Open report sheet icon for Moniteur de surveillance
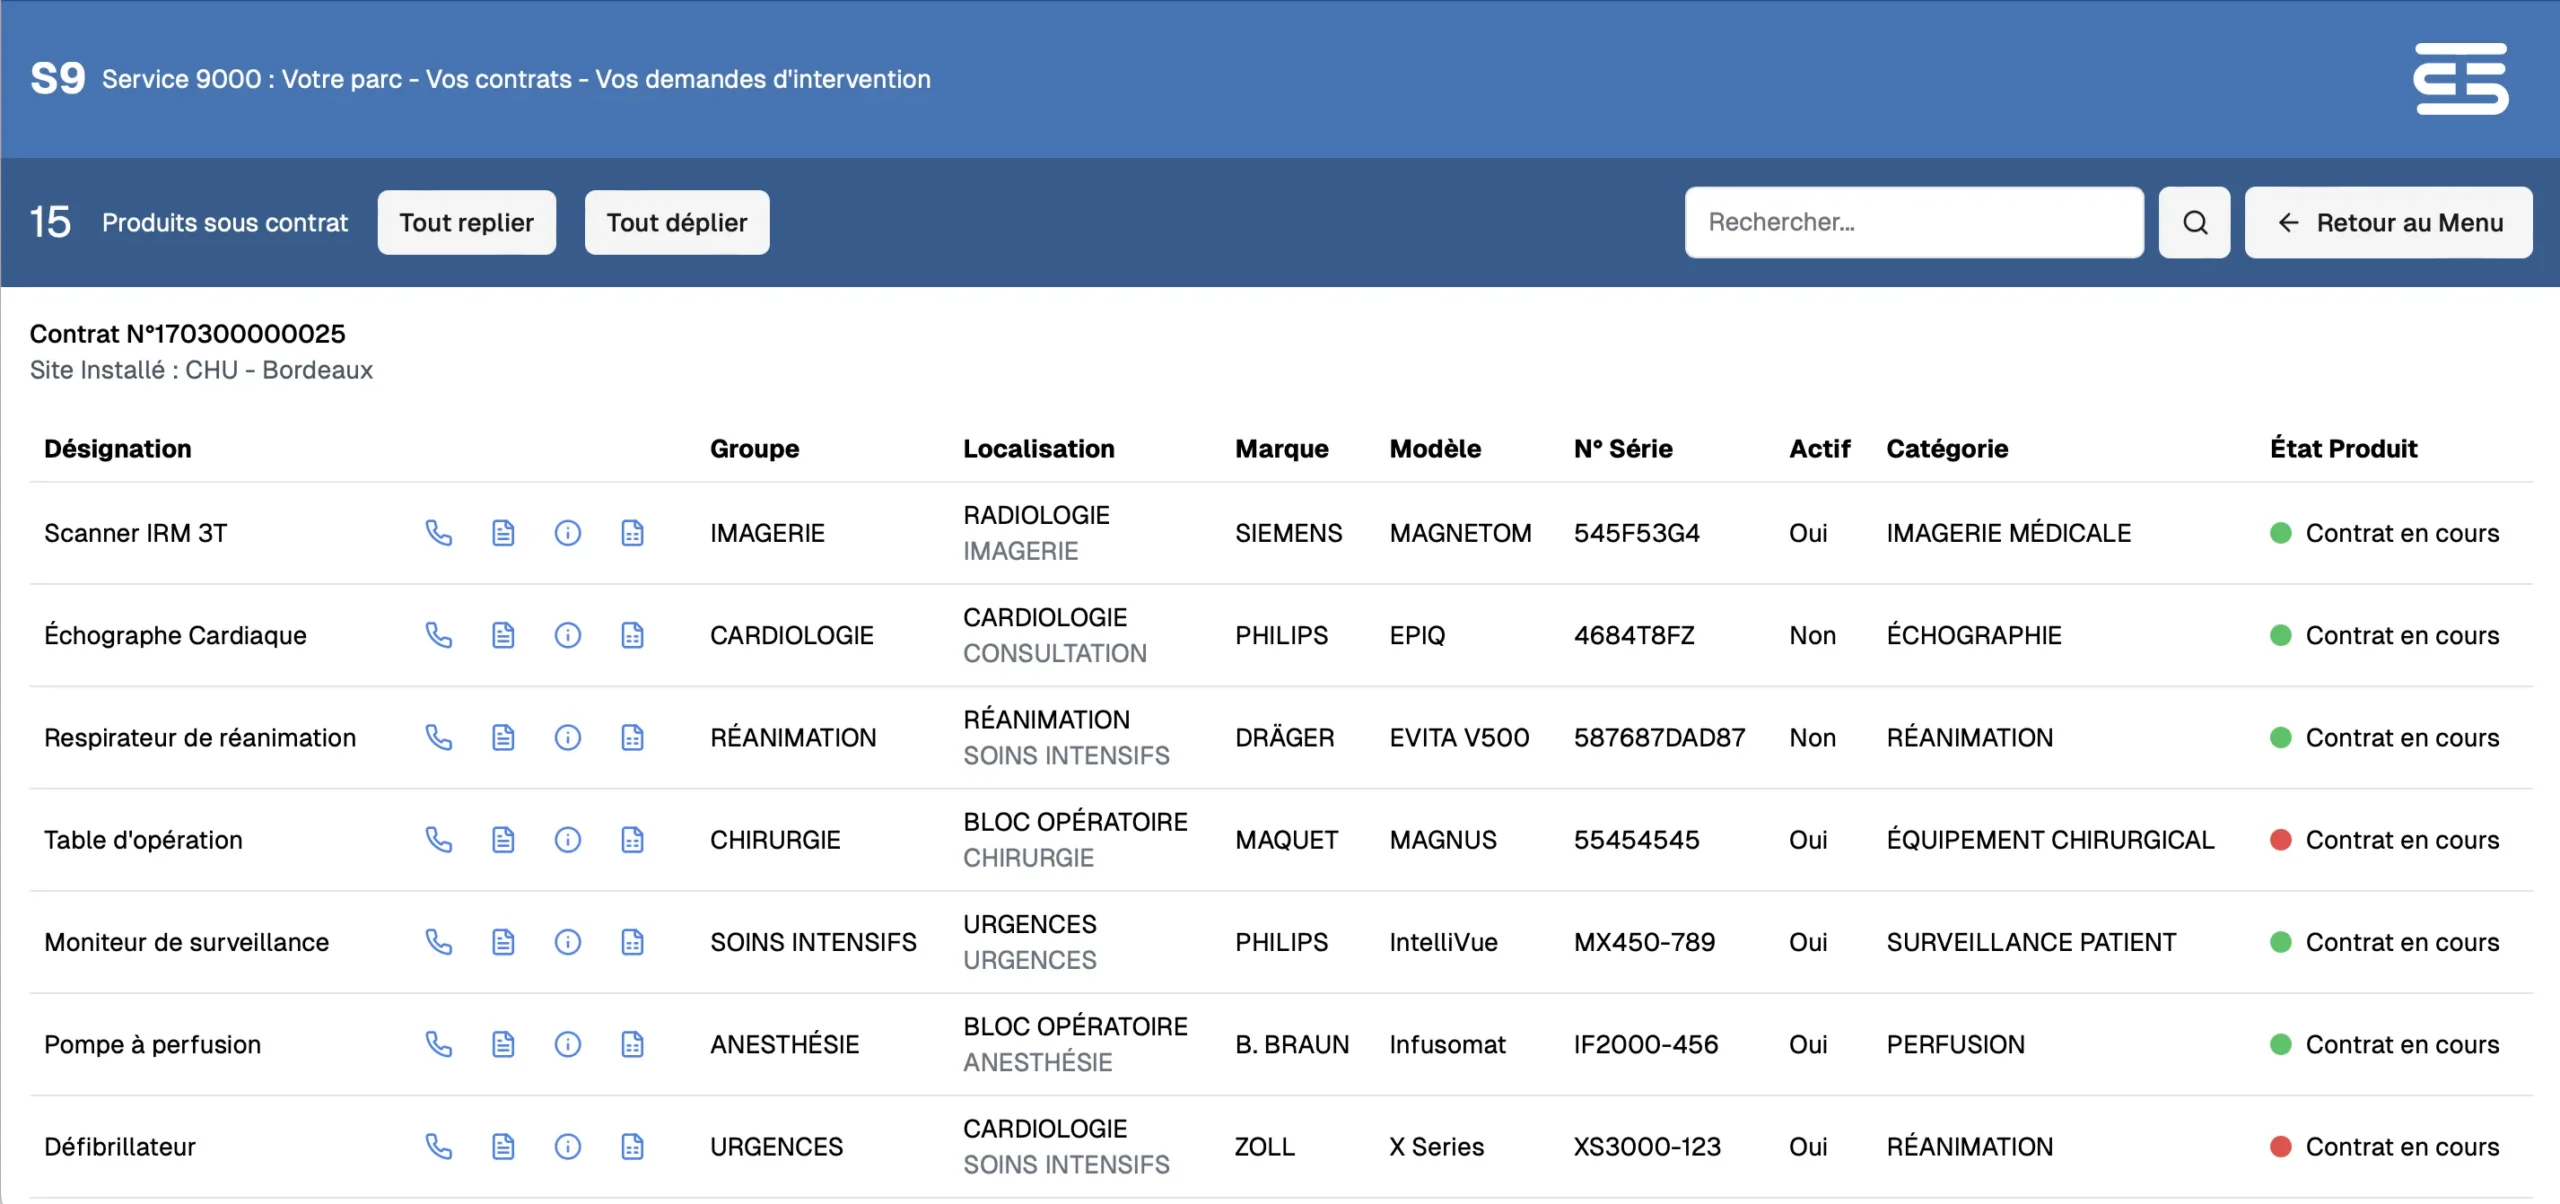 (x=632, y=941)
